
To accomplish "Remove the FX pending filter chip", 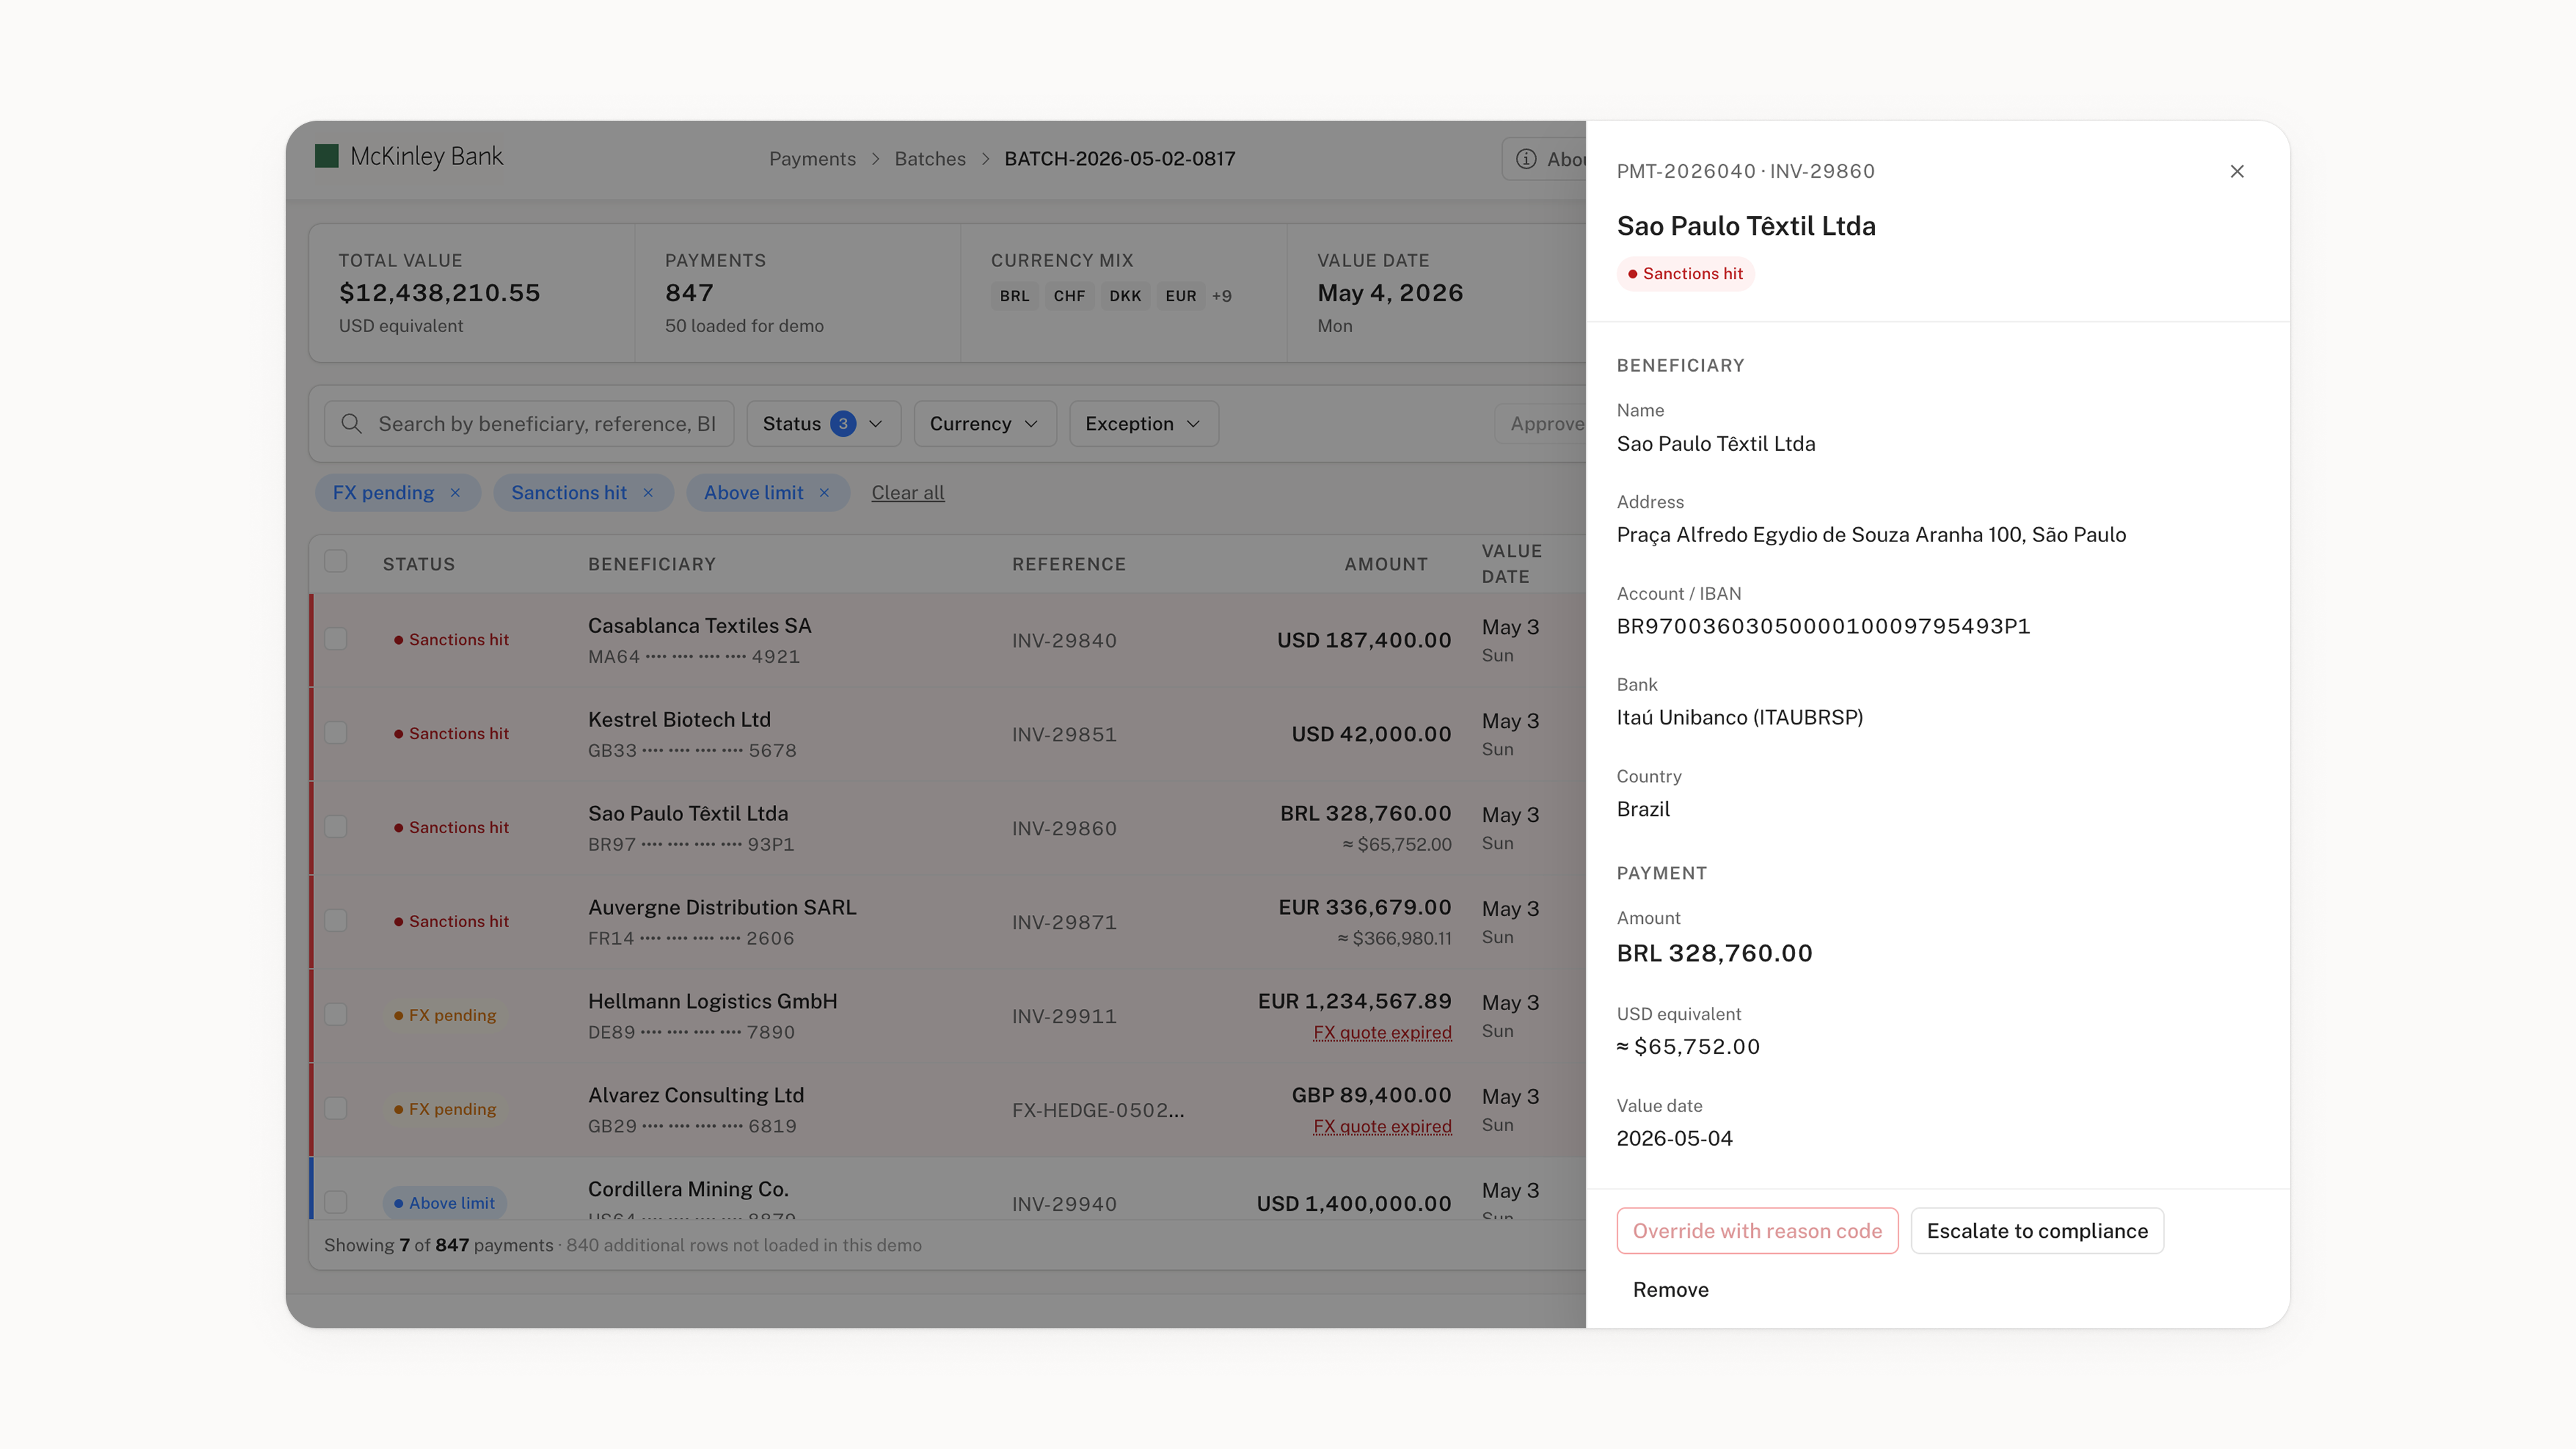I will pyautogui.click(x=455, y=493).
